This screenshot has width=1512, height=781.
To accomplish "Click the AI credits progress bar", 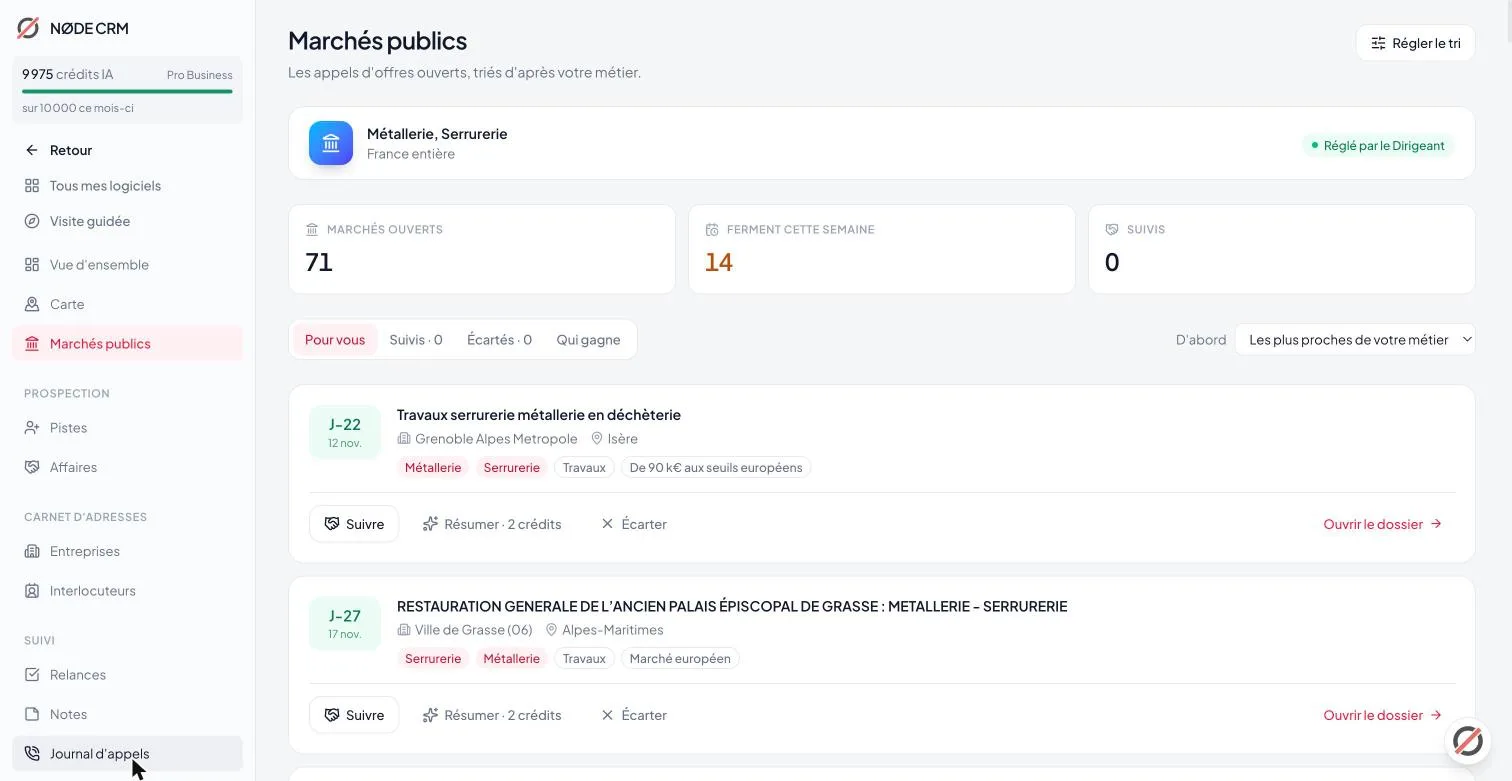I will pos(127,92).
